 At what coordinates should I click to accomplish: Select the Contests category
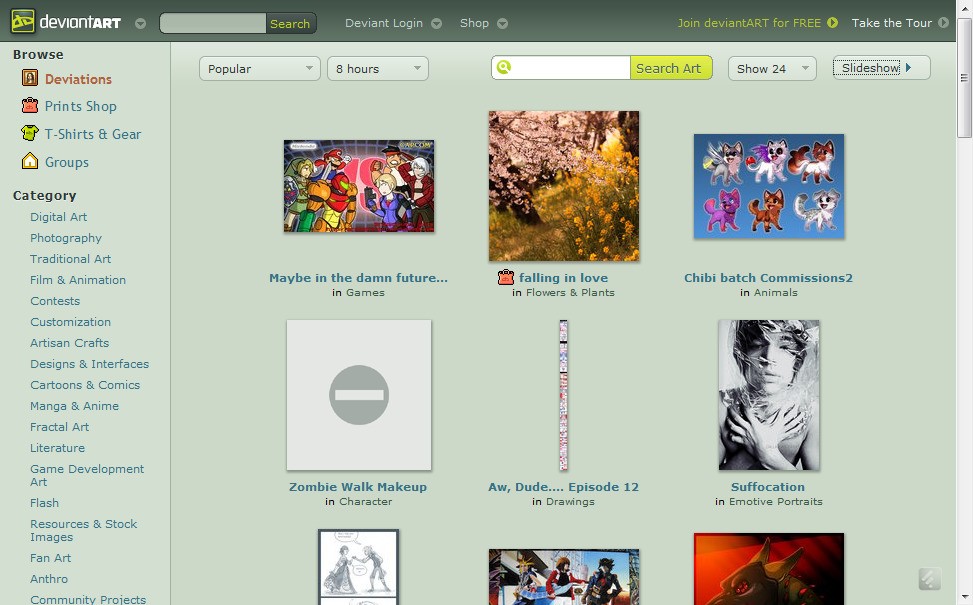click(55, 301)
